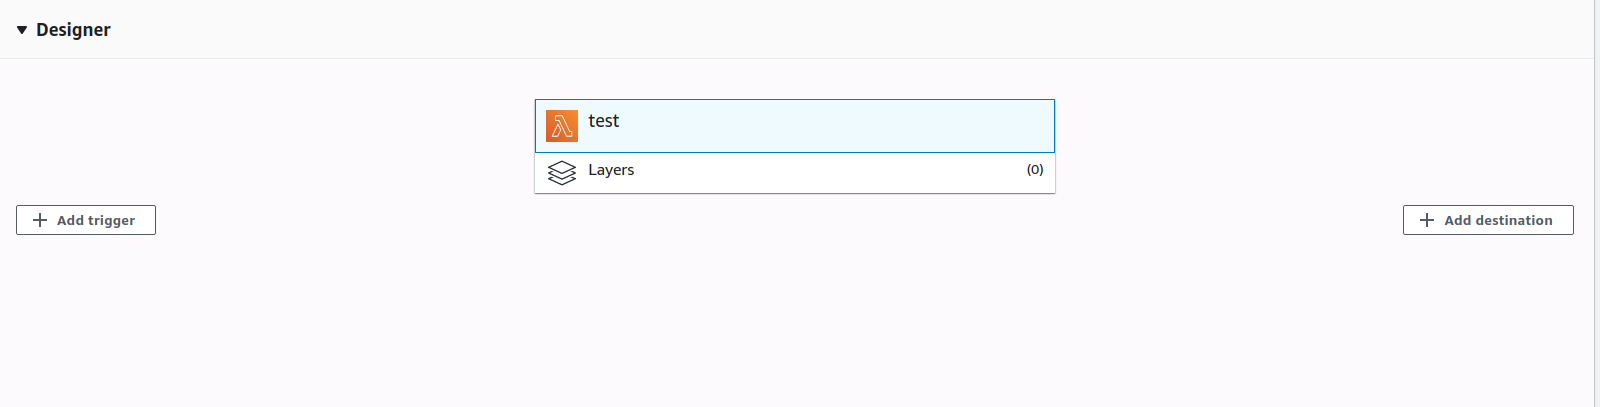1600x407 pixels.
Task: Click the "Add trigger" text label
Action: tap(96, 220)
